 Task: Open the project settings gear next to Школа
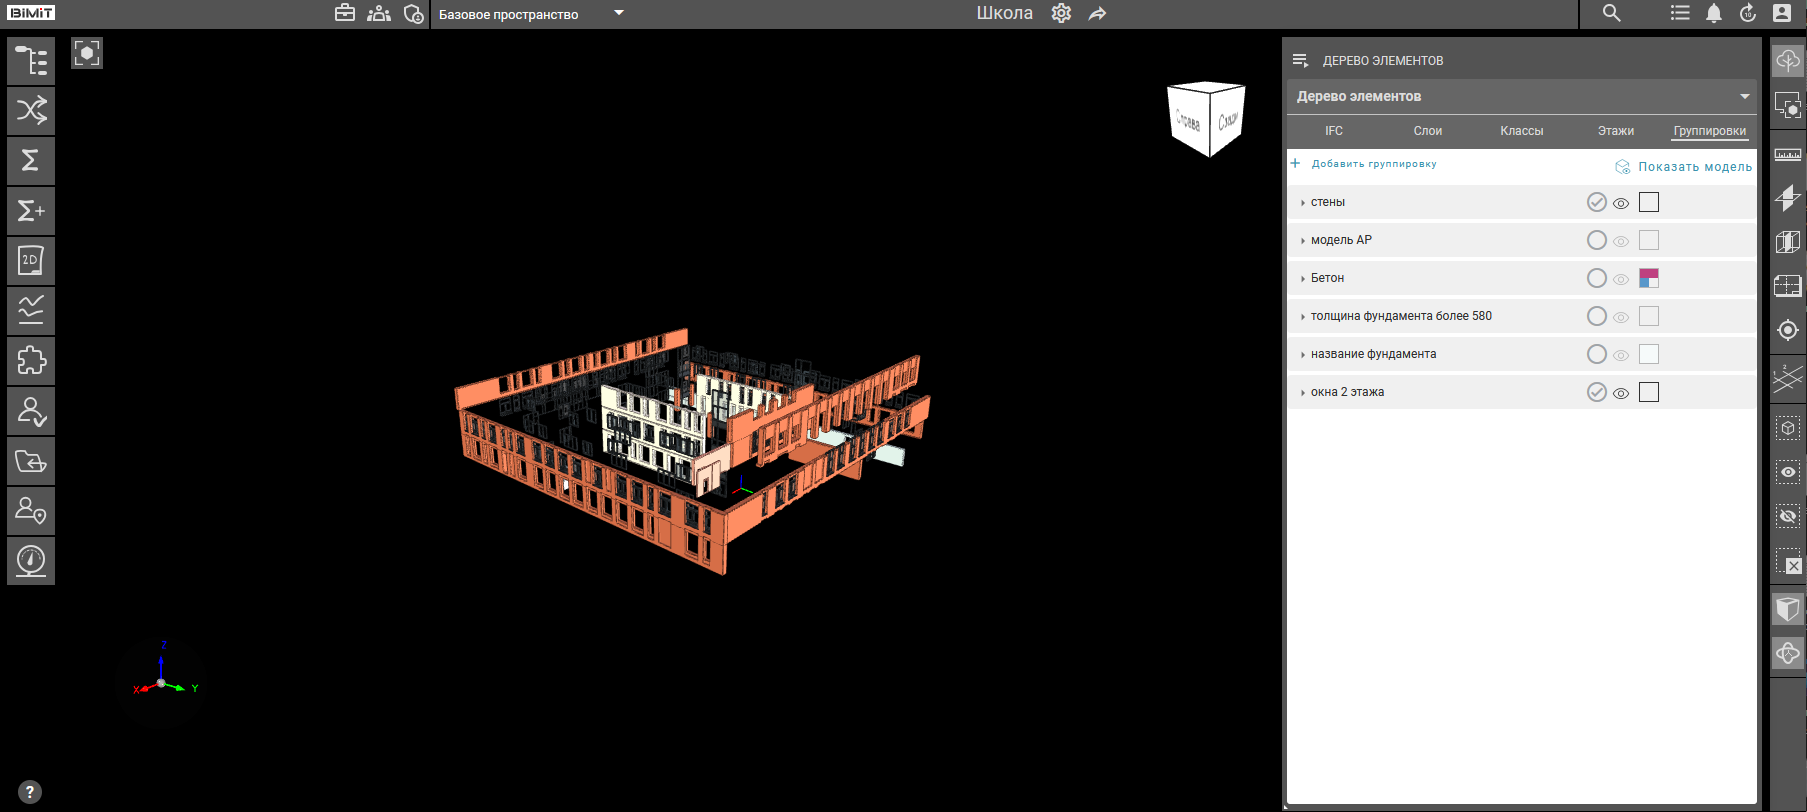click(x=1061, y=13)
